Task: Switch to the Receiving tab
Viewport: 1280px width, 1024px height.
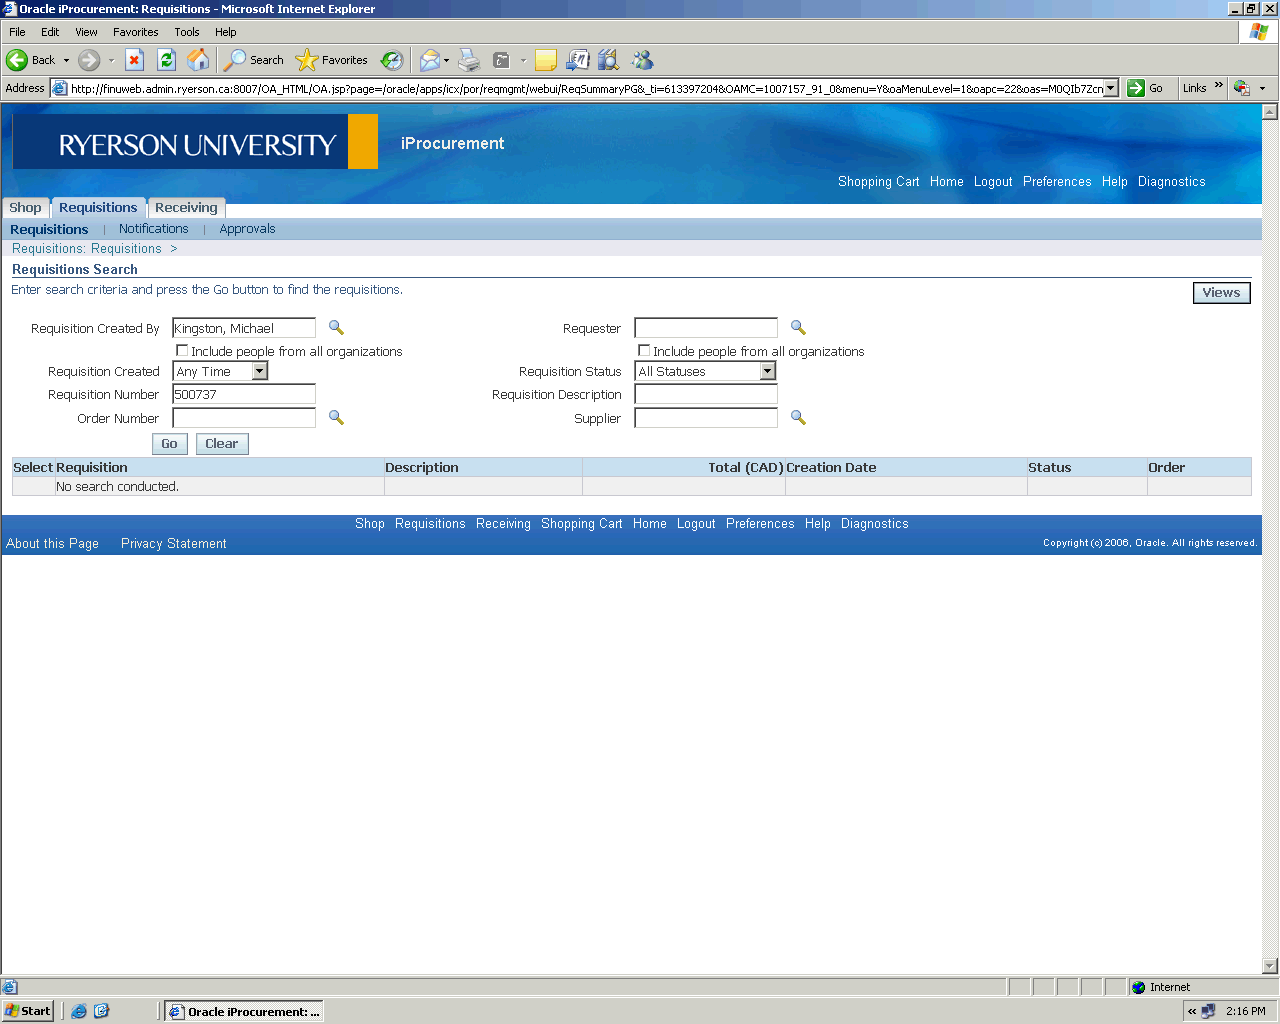Action: pyautogui.click(x=186, y=208)
